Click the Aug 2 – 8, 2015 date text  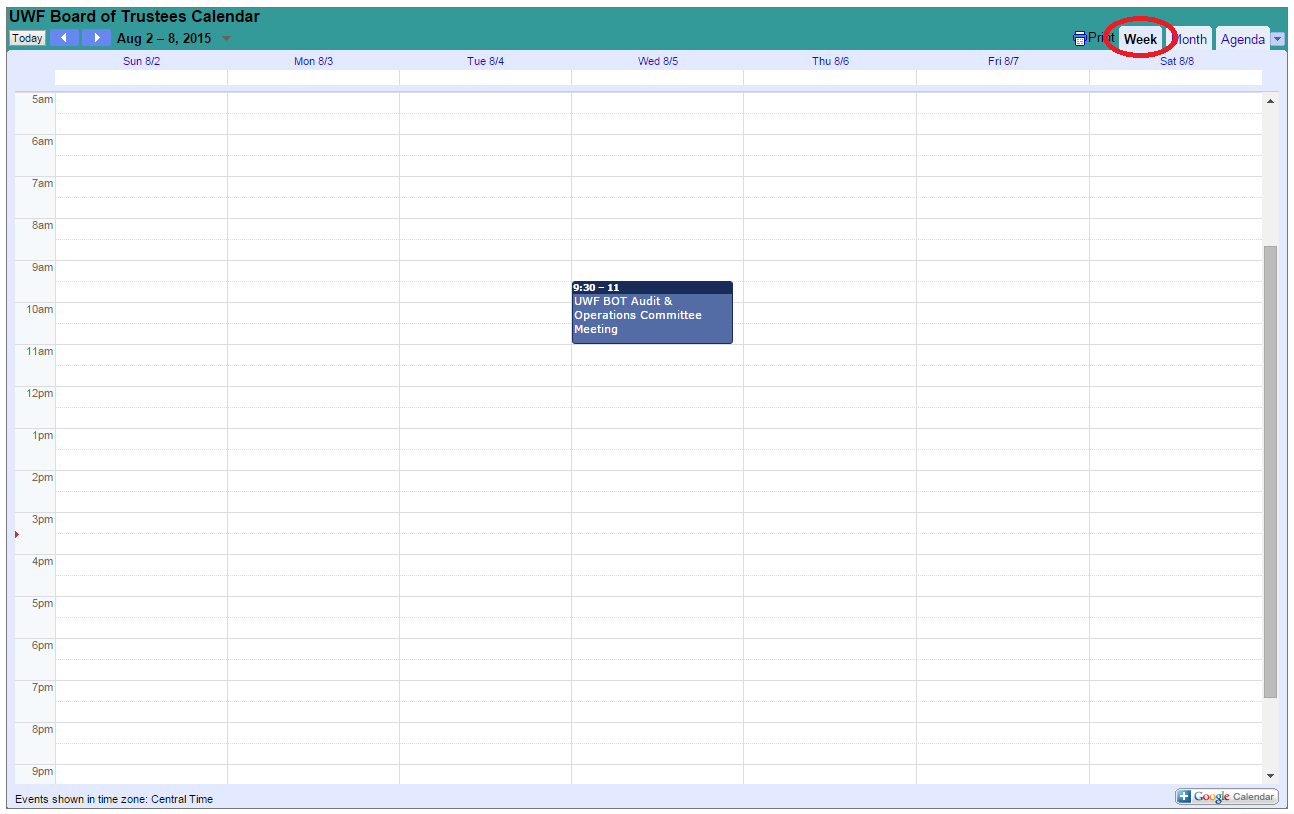(x=164, y=38)
